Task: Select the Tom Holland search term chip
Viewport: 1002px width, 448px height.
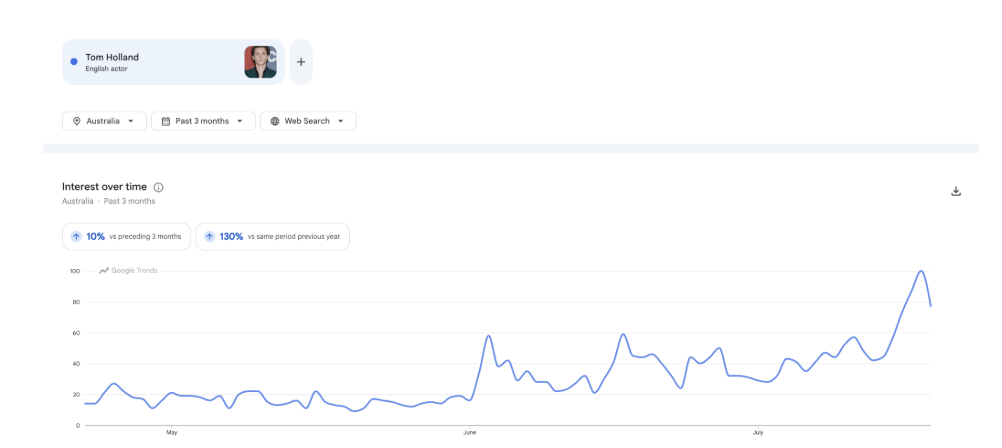Action: 173,62
